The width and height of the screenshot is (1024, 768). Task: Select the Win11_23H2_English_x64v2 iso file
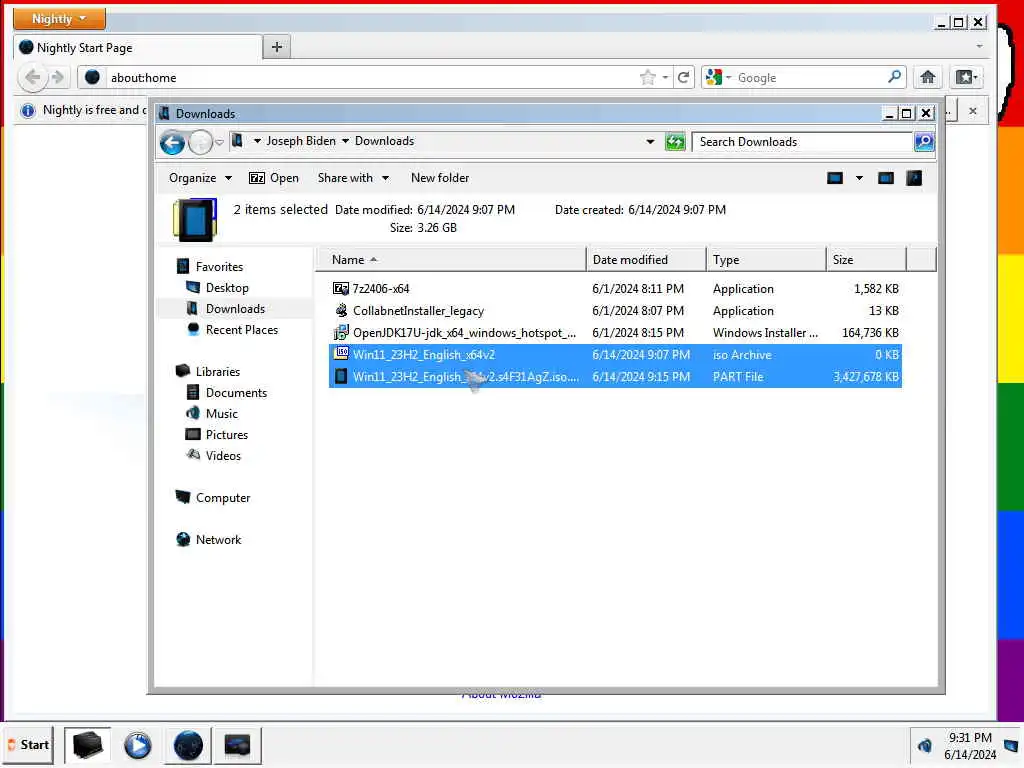(615, 355)
